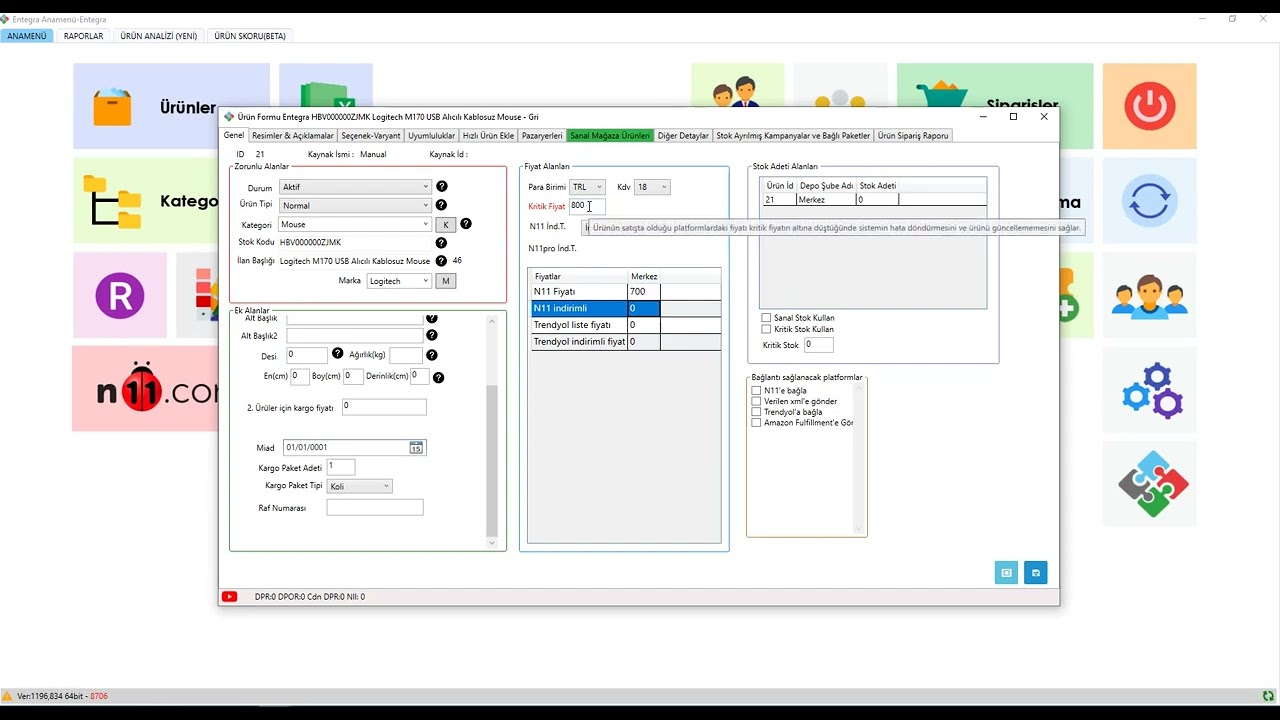Open the Ürün Sipariş Raporu tab

click(x=913, y=136)
